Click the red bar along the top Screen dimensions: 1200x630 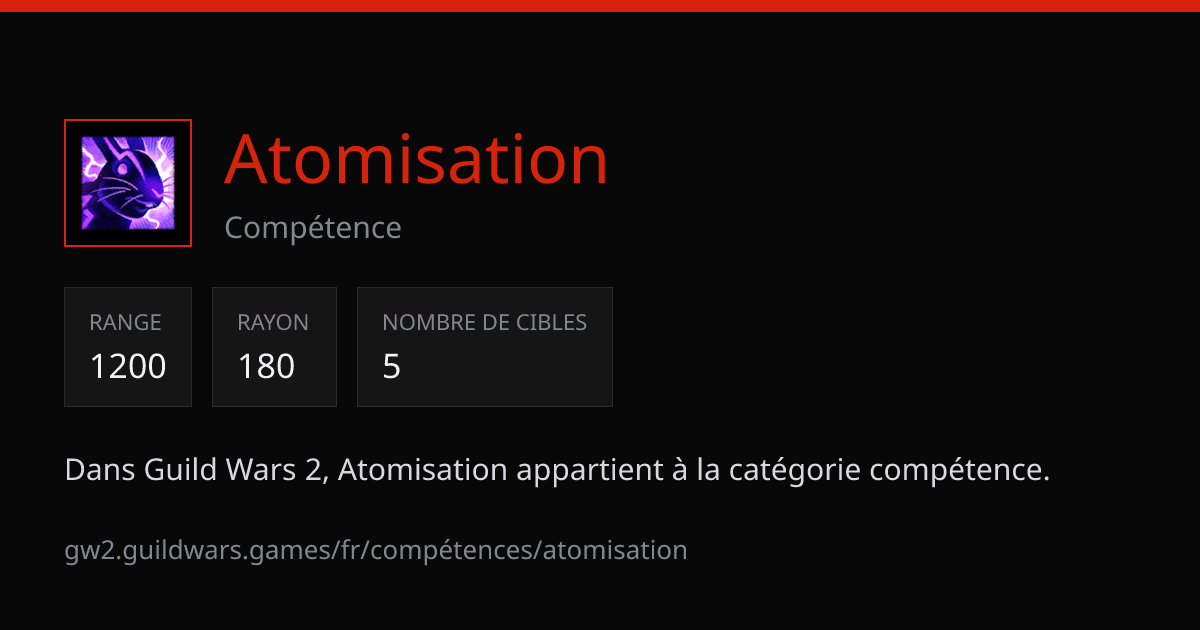600,6
